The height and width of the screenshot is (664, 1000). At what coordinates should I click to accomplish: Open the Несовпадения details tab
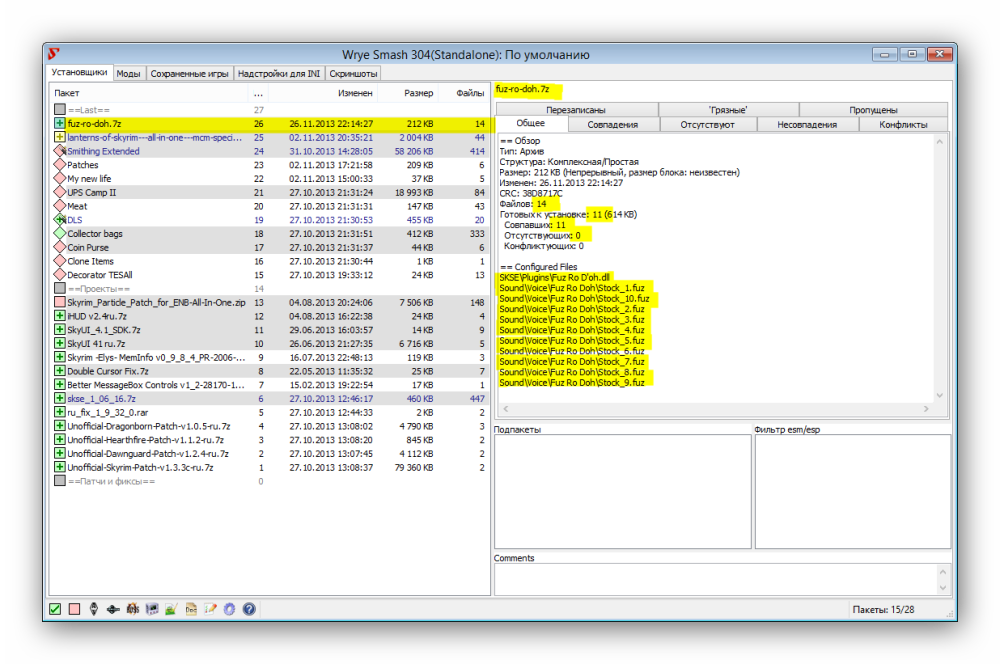click(807, 124)
